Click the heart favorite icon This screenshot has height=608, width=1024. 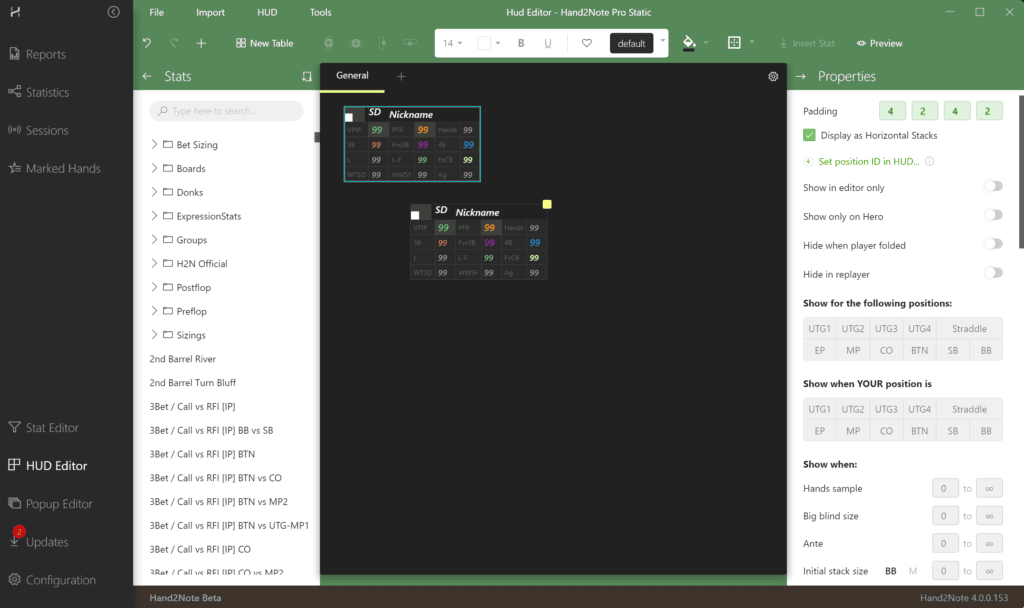click(586, 43)
